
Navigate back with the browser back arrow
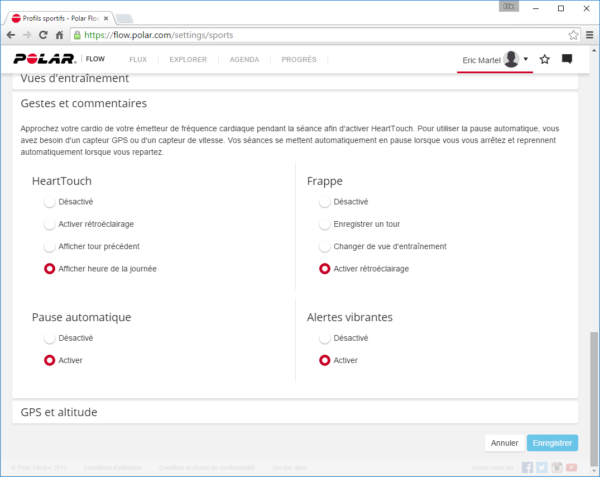(x=11, y=34)
